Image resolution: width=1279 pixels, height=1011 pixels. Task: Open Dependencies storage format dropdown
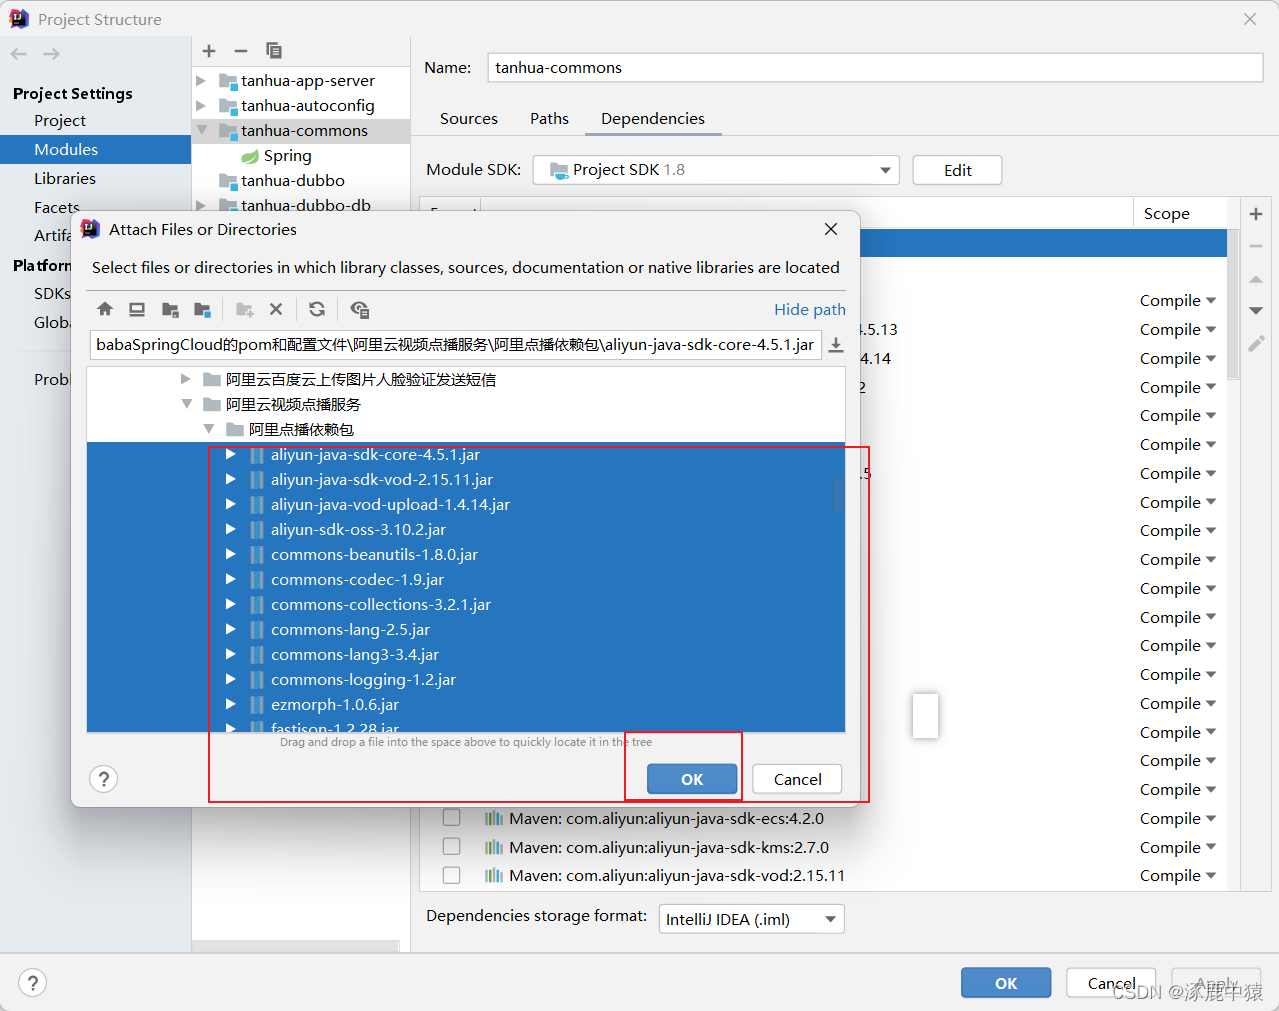pyautogui.click(x=751, y=919)
